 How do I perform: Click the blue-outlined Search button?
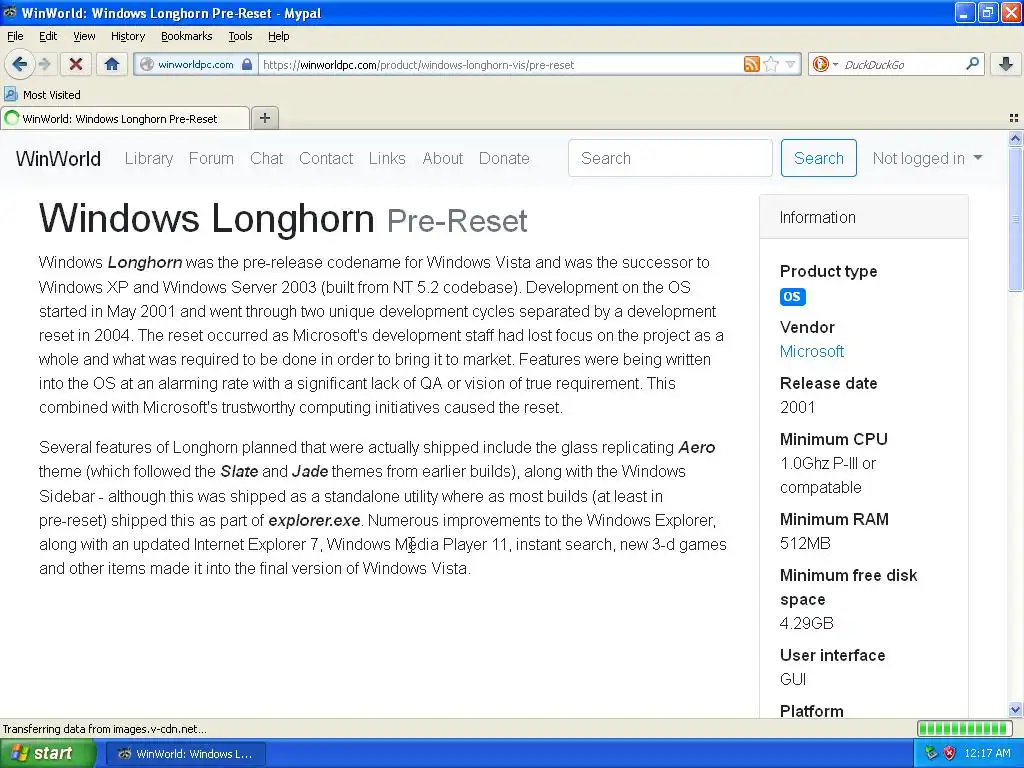click(818, 158)
